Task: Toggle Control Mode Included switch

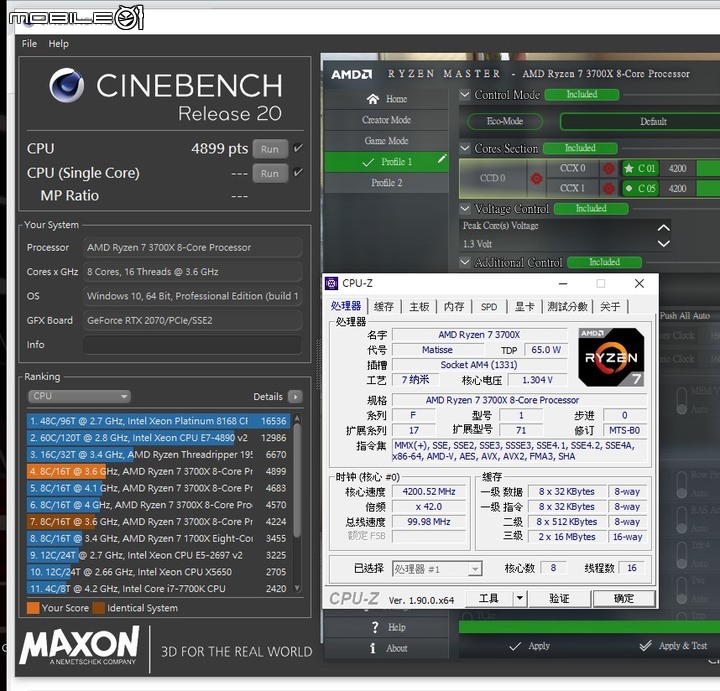Action: coord(582,95)
